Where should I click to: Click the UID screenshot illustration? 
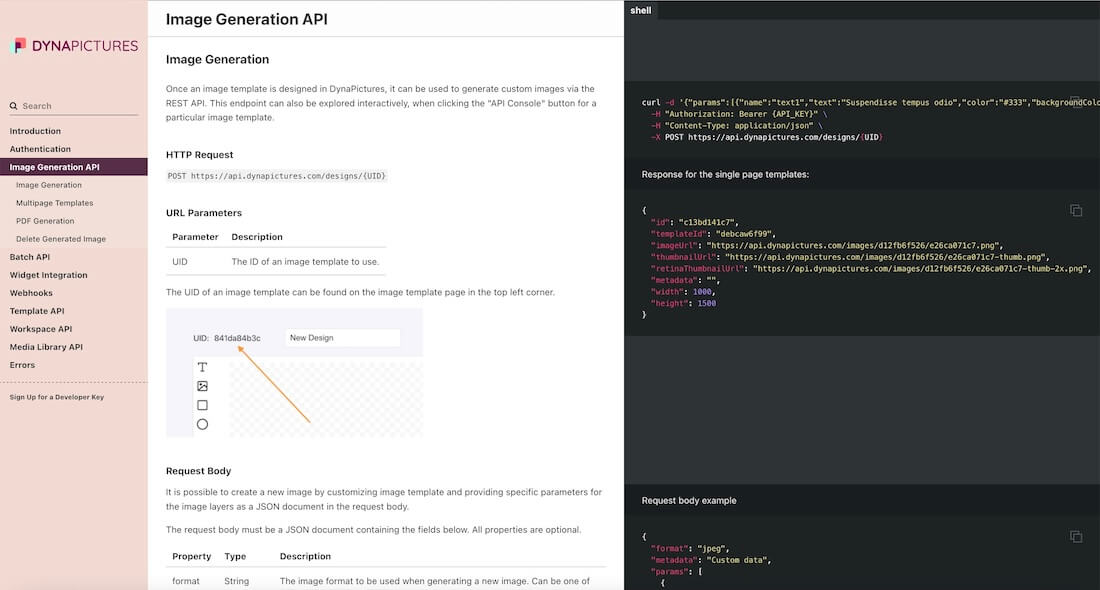pos(294,373)
